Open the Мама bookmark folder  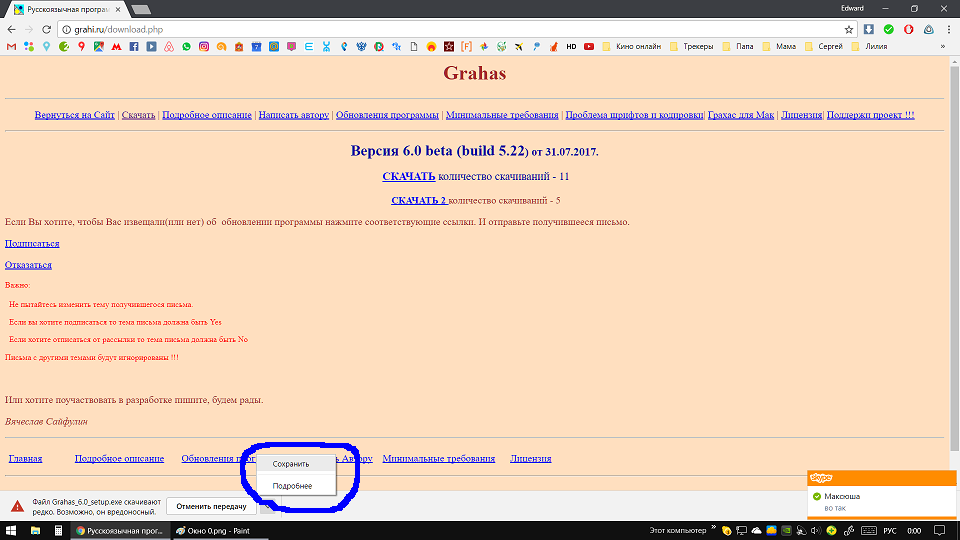point(779,47)
